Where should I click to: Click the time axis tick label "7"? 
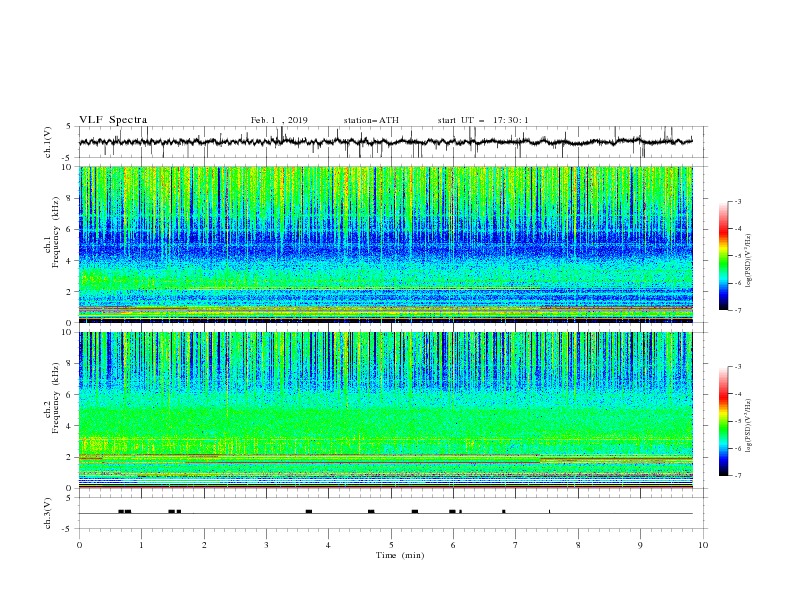[516, 545]
